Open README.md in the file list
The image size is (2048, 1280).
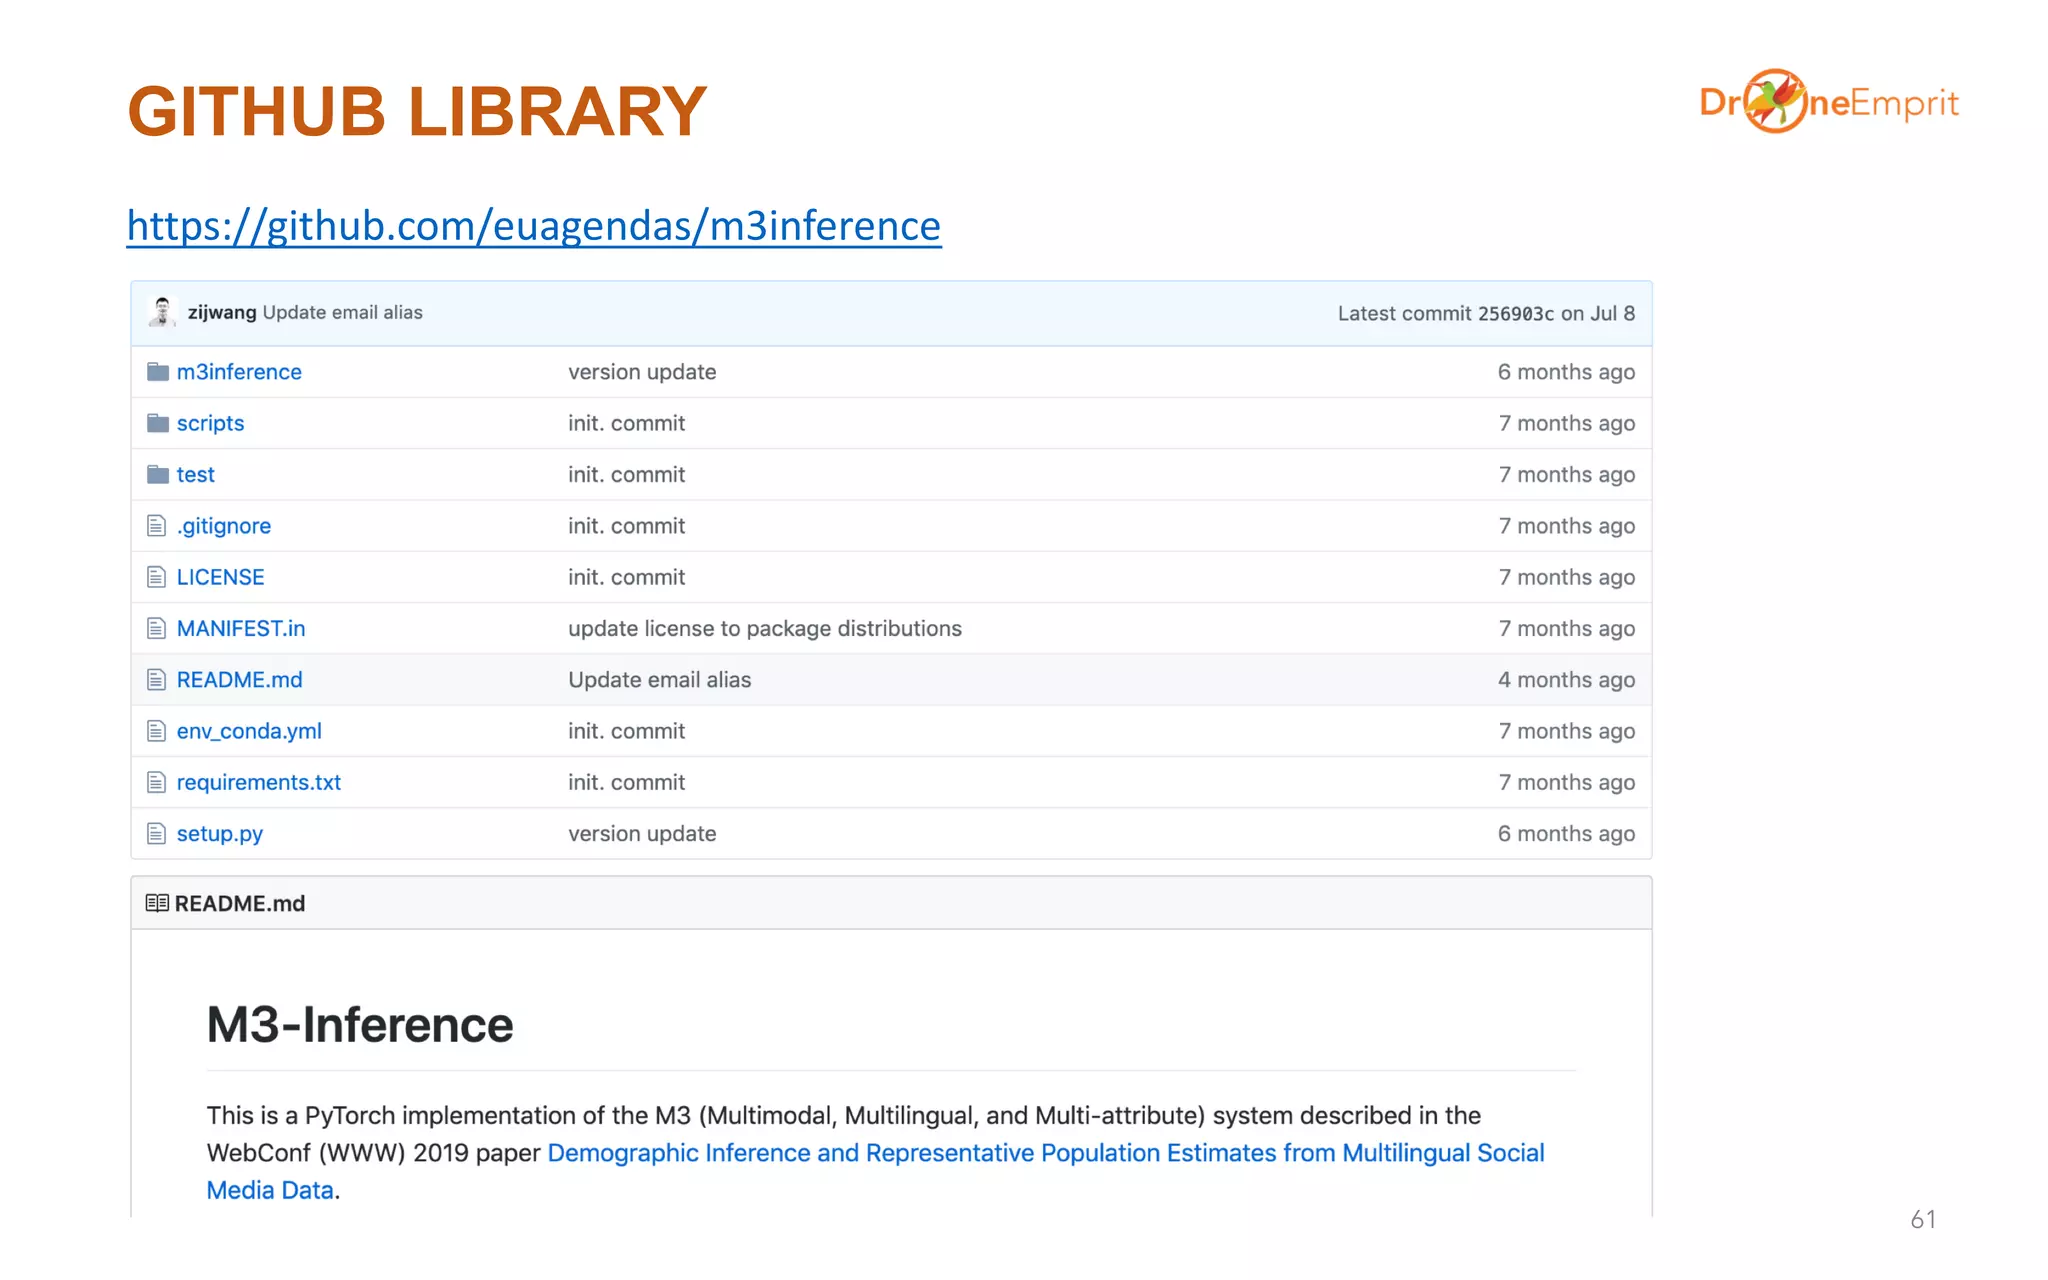coord(240,680)
